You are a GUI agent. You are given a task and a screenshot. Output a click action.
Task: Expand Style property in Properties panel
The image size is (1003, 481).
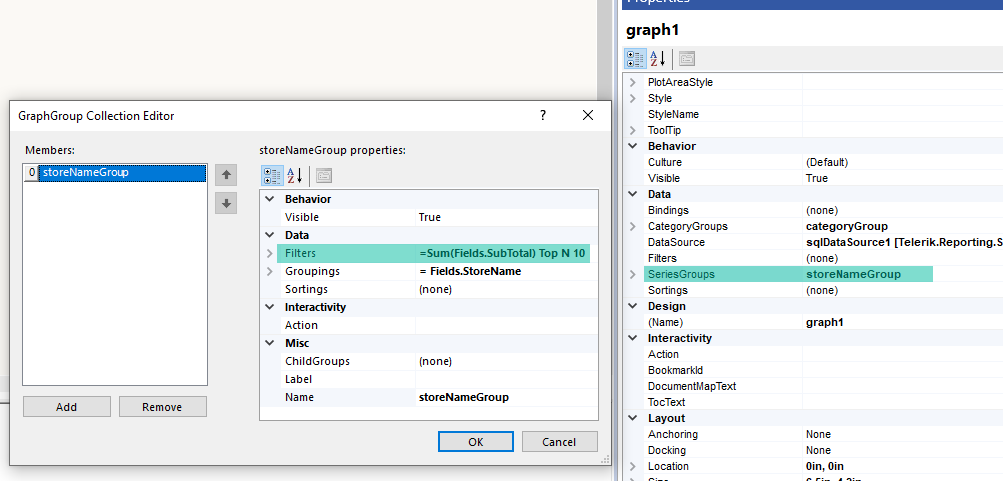click(x=633, y=99)
